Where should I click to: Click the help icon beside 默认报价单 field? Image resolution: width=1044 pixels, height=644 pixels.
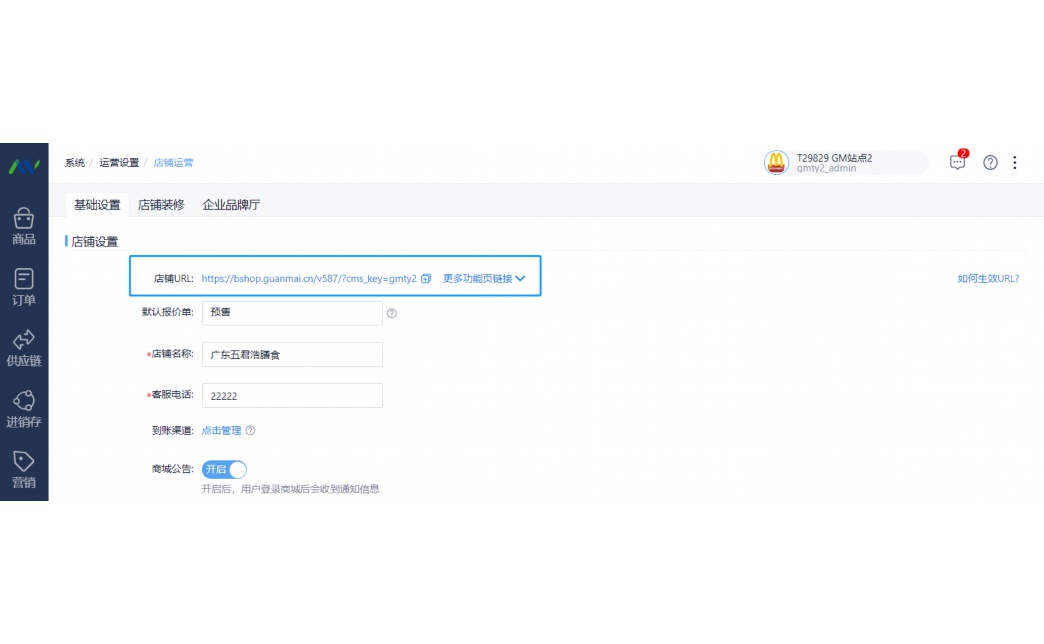point(391,313)
